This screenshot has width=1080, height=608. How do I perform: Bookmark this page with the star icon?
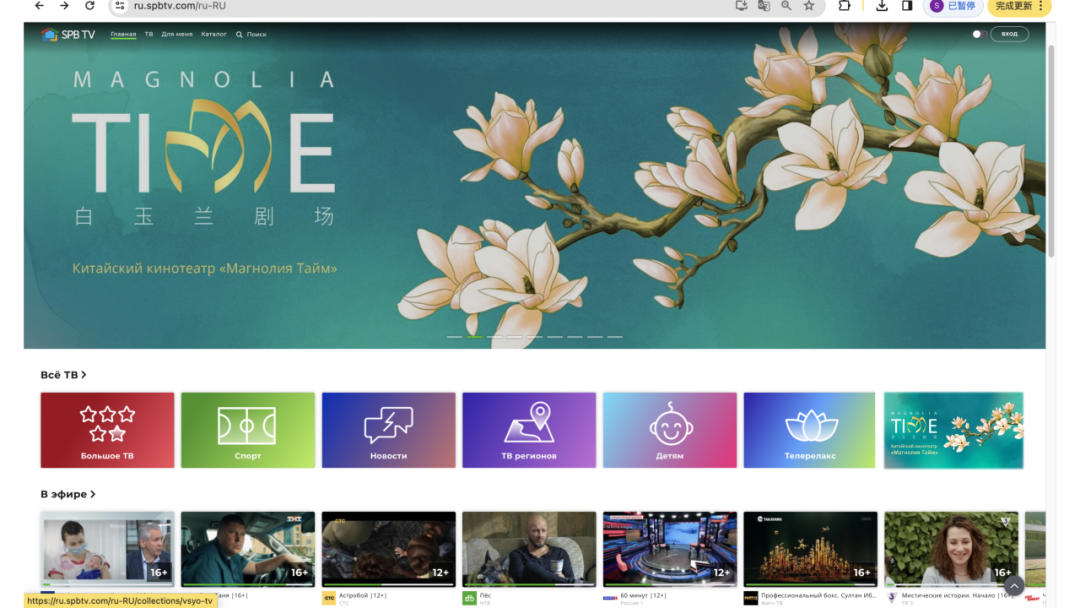pyautogui.click(x=809, y=6)
